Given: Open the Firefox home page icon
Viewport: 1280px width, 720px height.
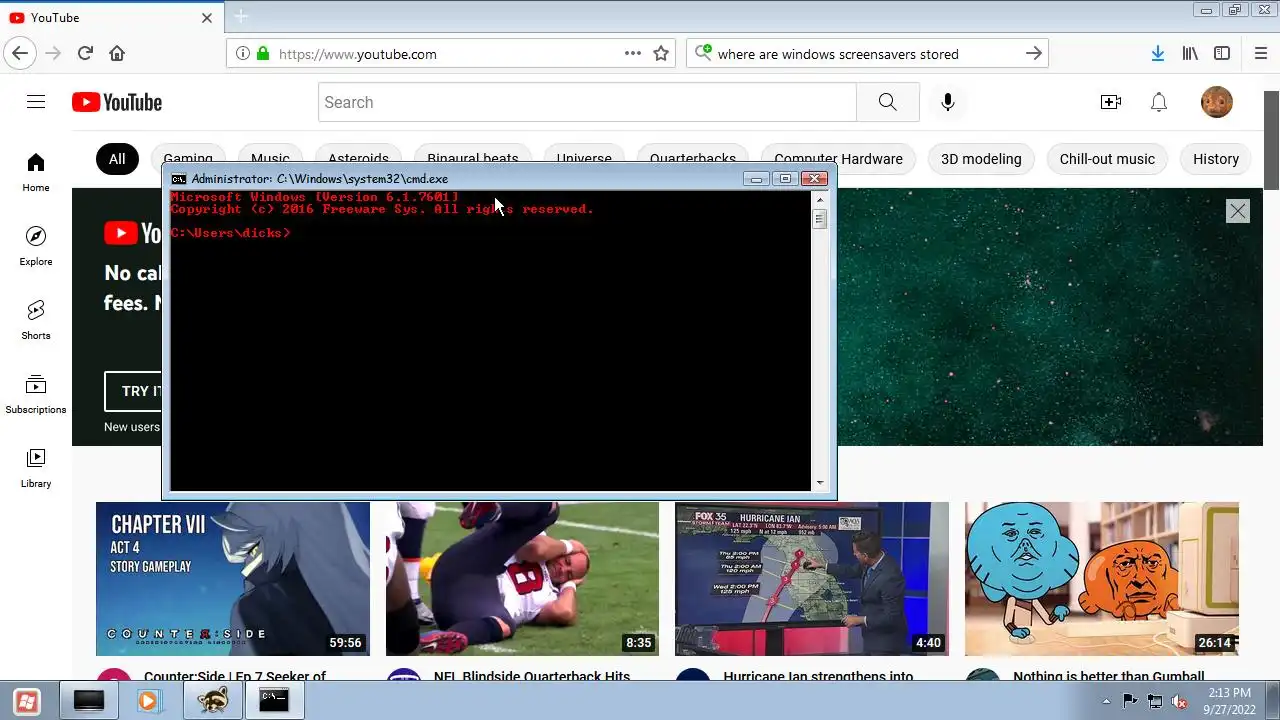Looking at the screenshot, I should pyautogui.click(x=117, y=54).
